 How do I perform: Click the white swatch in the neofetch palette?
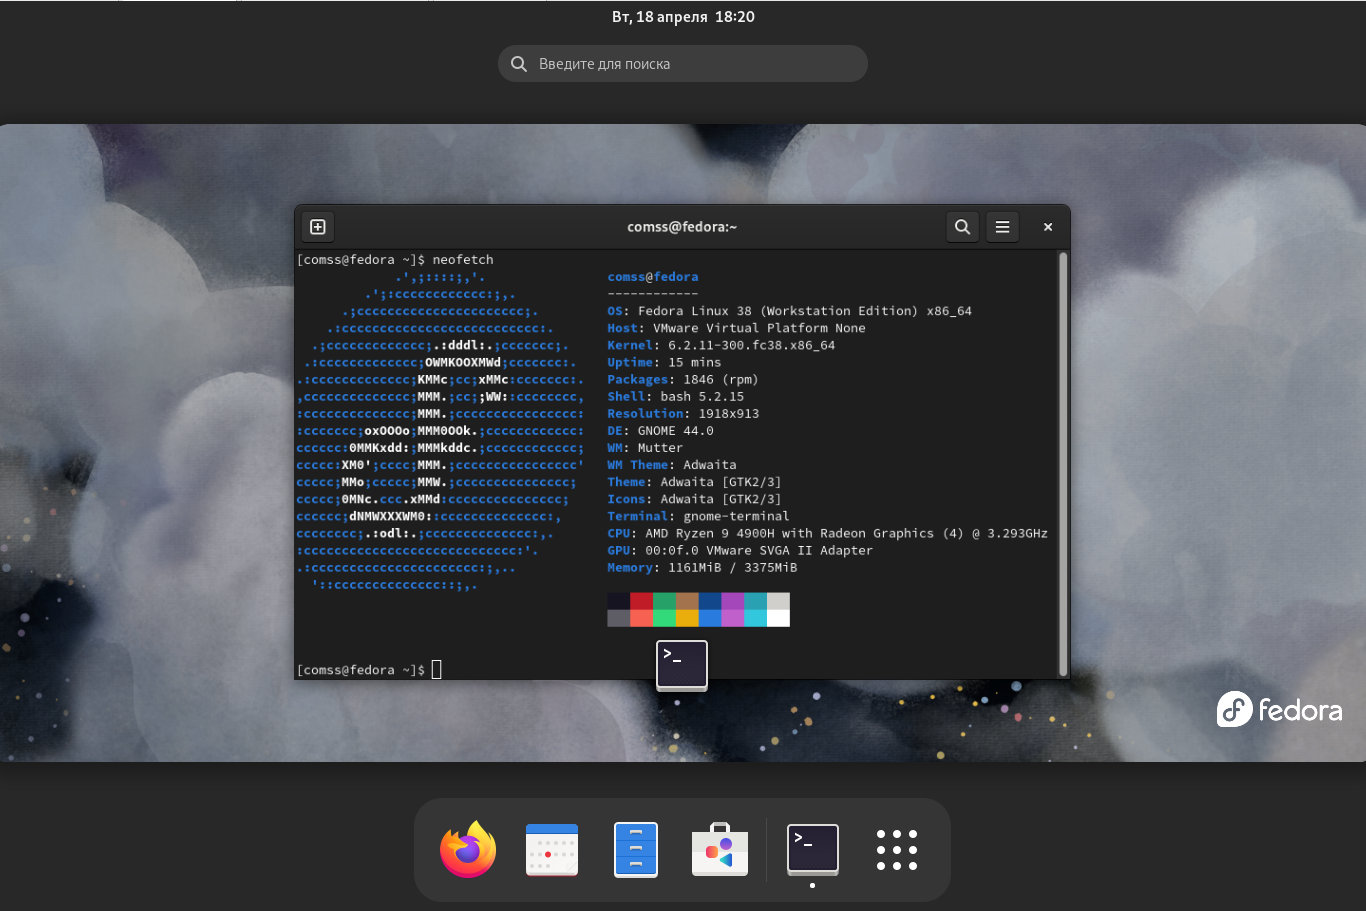(x=778, y=618)
